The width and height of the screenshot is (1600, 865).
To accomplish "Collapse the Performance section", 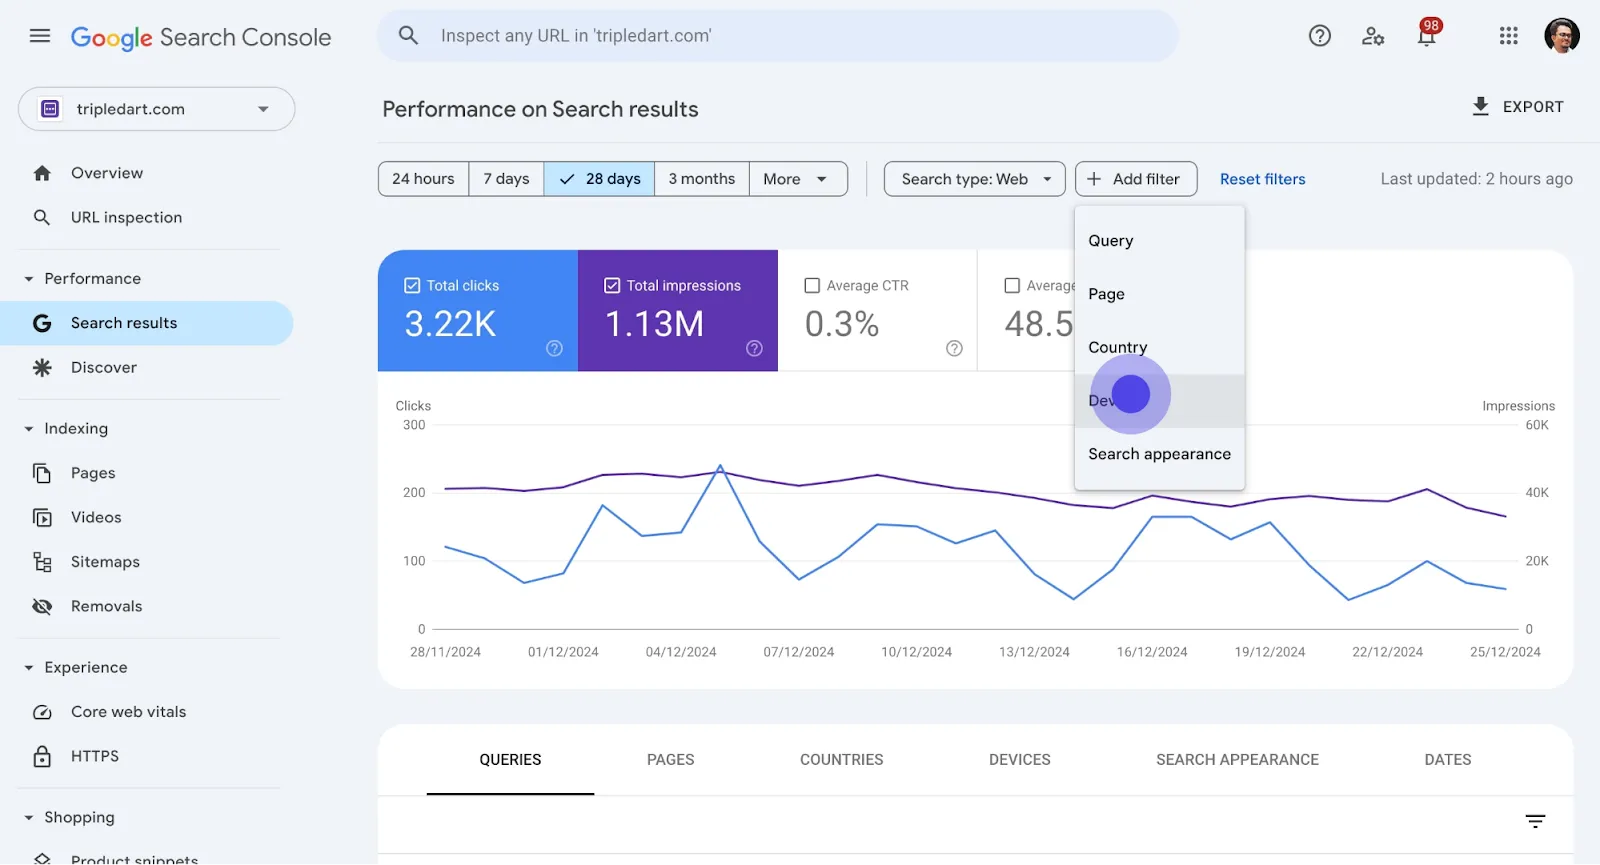I will click(x=29, y=279).
